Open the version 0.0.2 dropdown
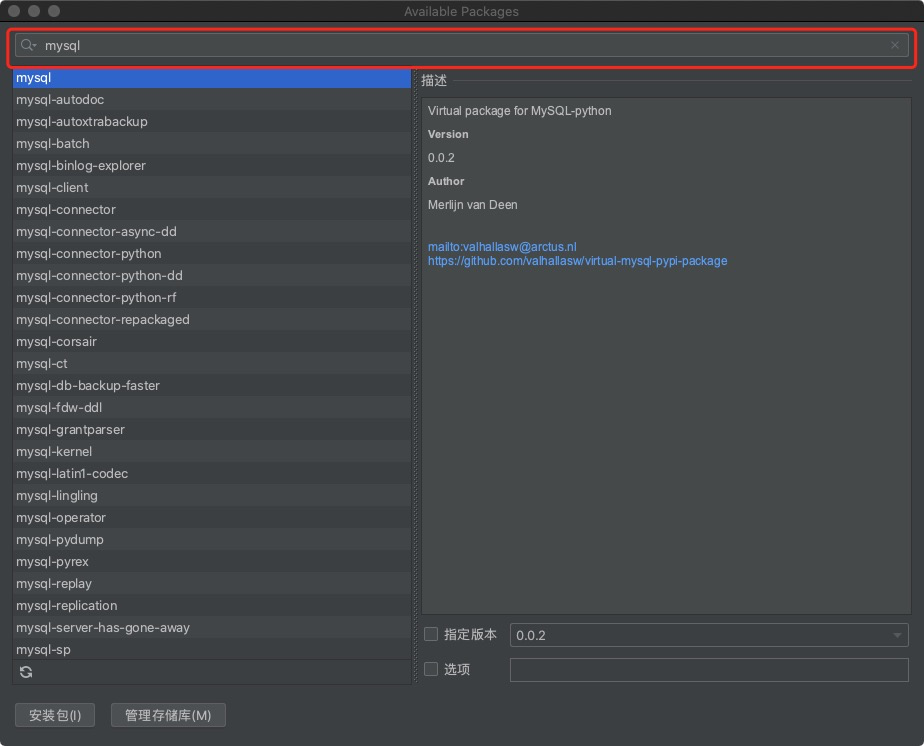 tap(709, 635)
